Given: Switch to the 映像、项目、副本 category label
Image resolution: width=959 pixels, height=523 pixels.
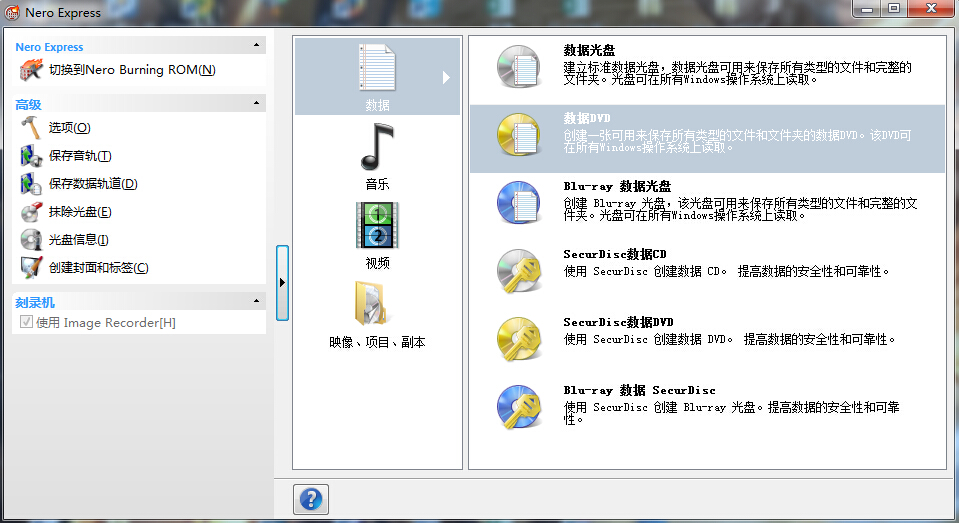Looking at the screenshot, I should (x=377, y=342).
